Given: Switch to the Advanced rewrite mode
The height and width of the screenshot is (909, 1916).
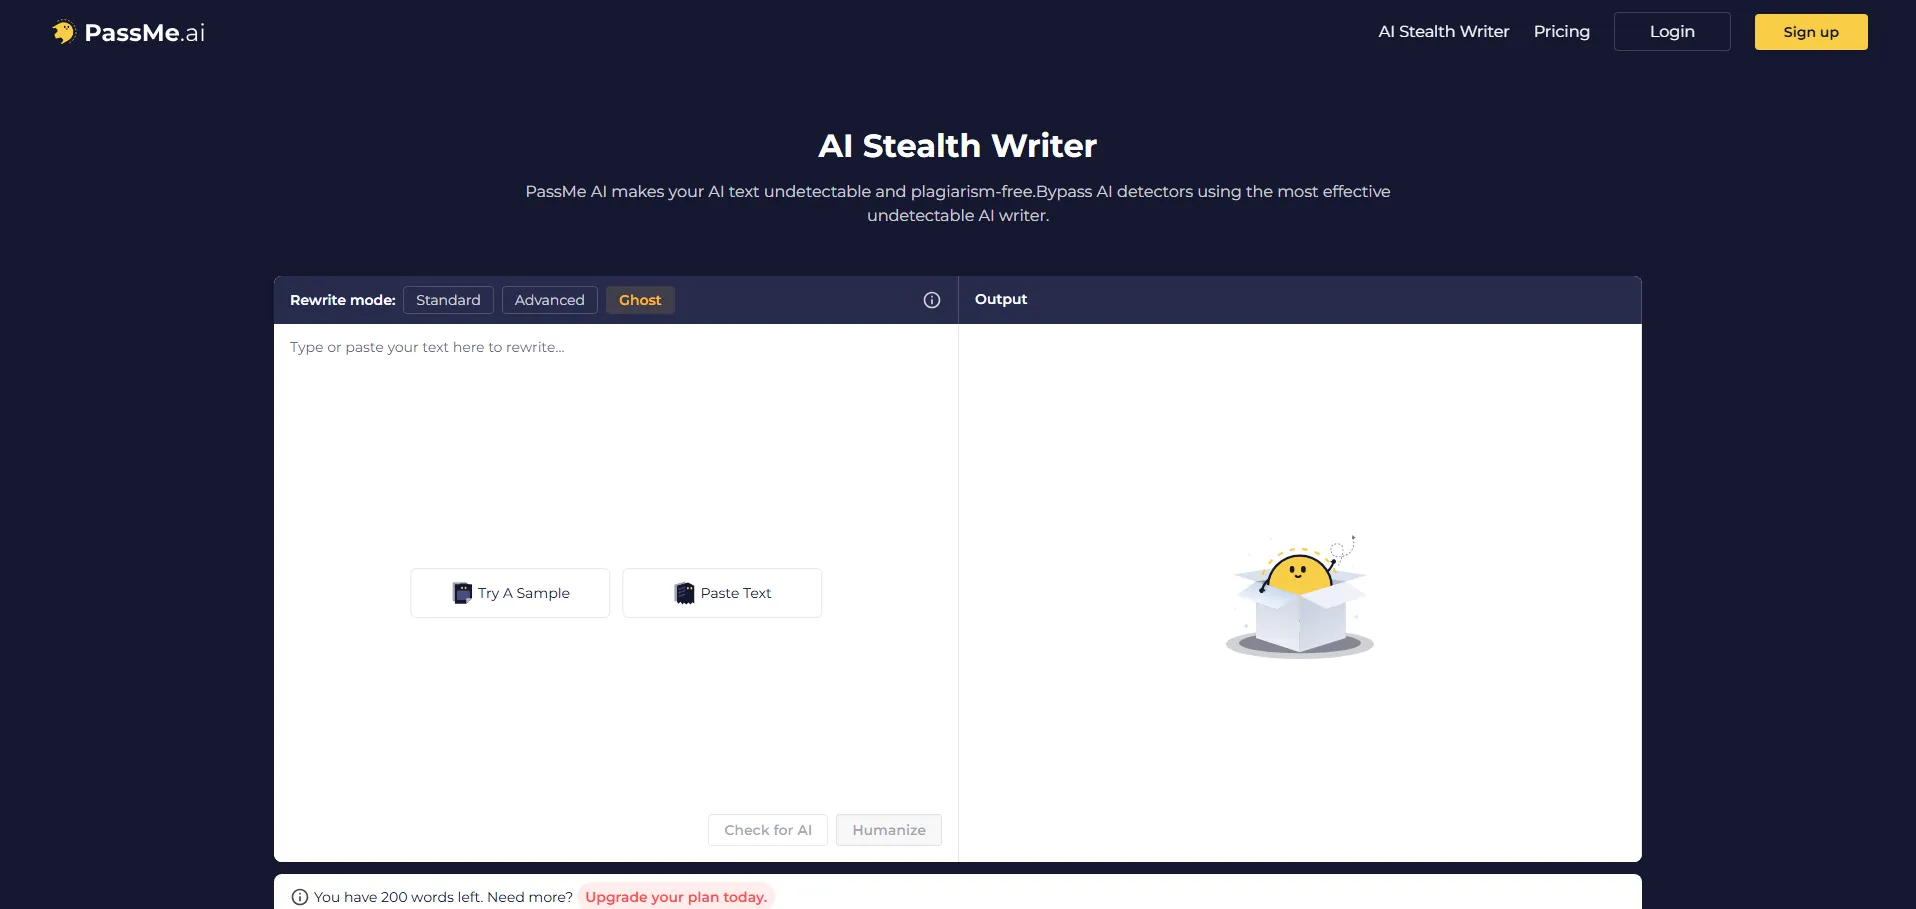Looking at the screenshot, I should tap(549, 300).
